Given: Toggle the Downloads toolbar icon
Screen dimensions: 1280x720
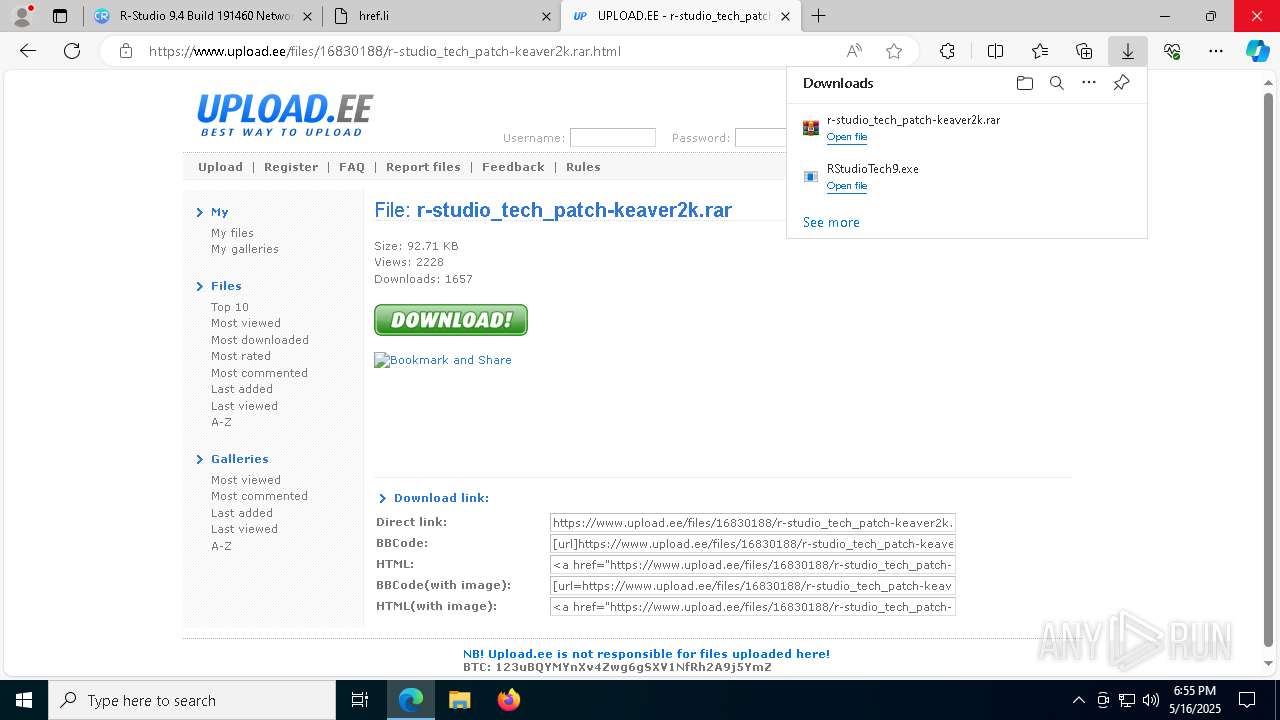Looking at the screenshot, I should coord(1128,51).
